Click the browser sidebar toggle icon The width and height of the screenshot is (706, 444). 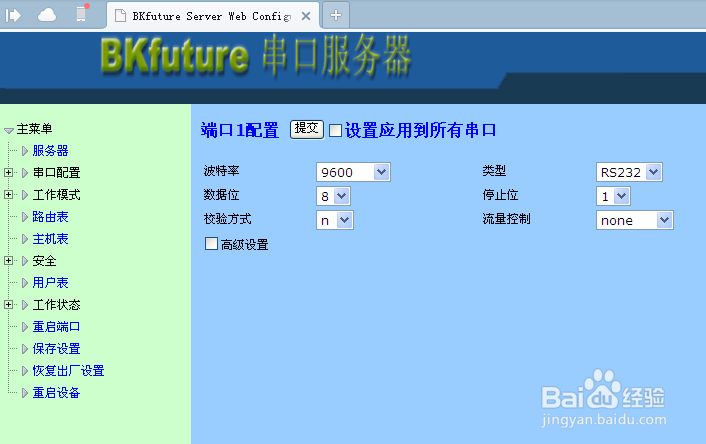[13, 16]
